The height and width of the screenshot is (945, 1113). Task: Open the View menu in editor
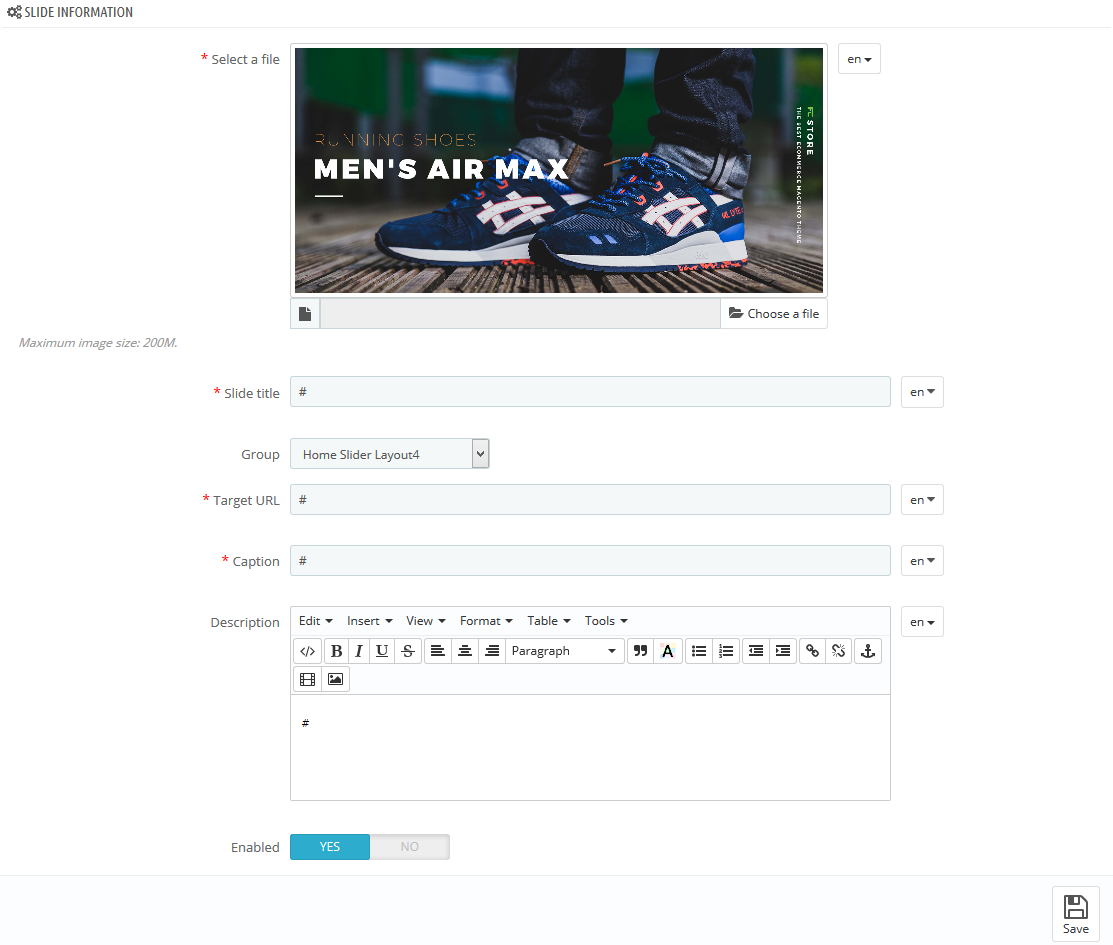(x=426, y=621)
